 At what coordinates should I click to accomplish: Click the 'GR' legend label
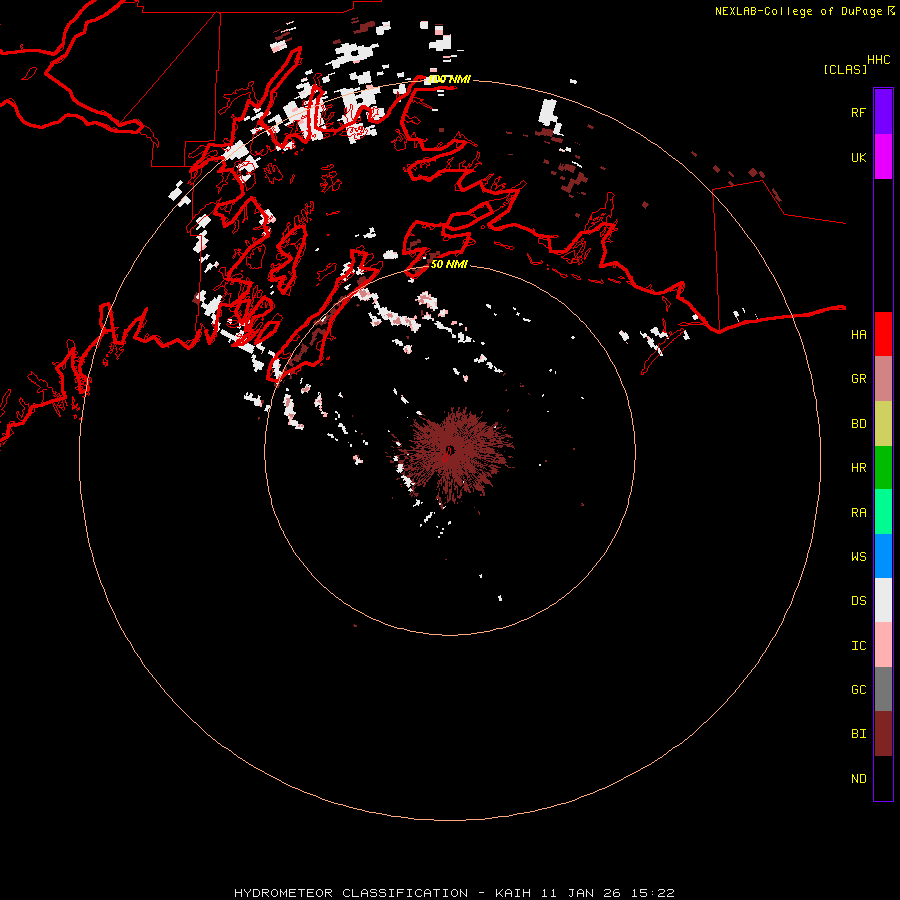click(x=858, y=379)
